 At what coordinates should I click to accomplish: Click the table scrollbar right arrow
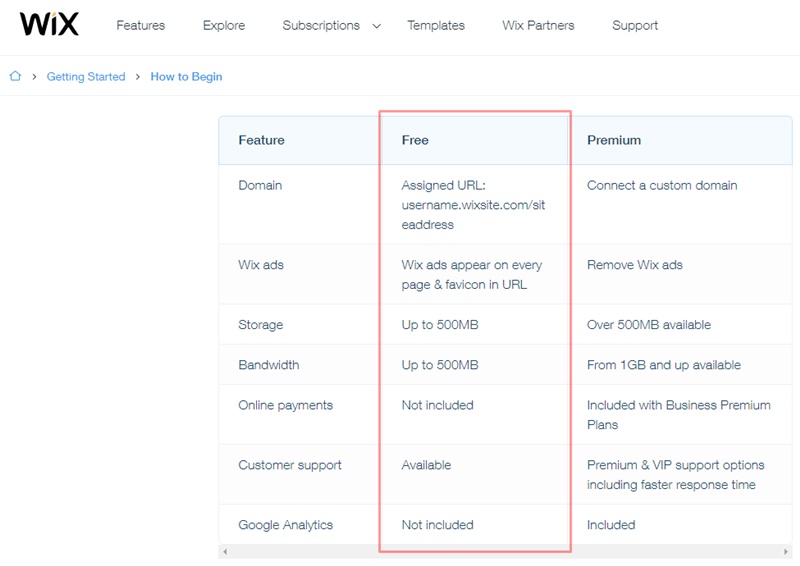(785, 551)
